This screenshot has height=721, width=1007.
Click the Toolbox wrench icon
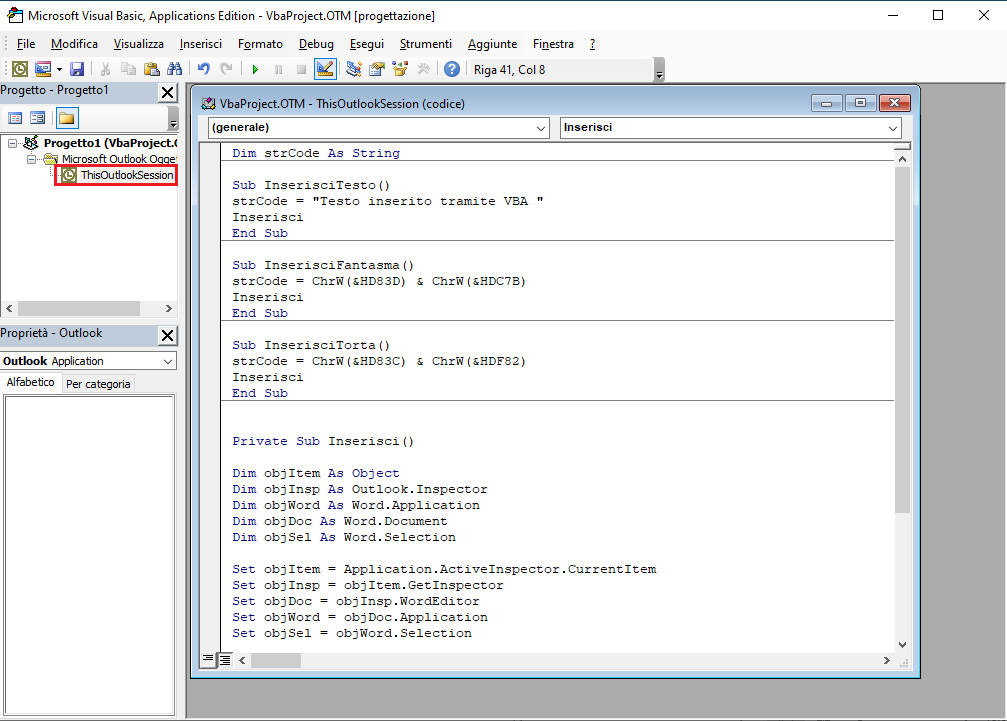coord(423,69)
